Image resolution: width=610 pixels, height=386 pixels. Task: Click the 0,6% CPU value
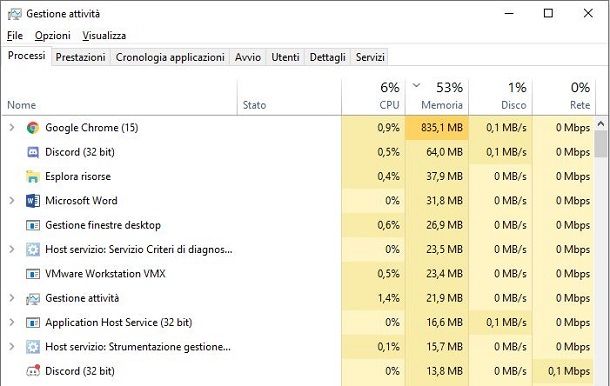click(x=388, y=225)
